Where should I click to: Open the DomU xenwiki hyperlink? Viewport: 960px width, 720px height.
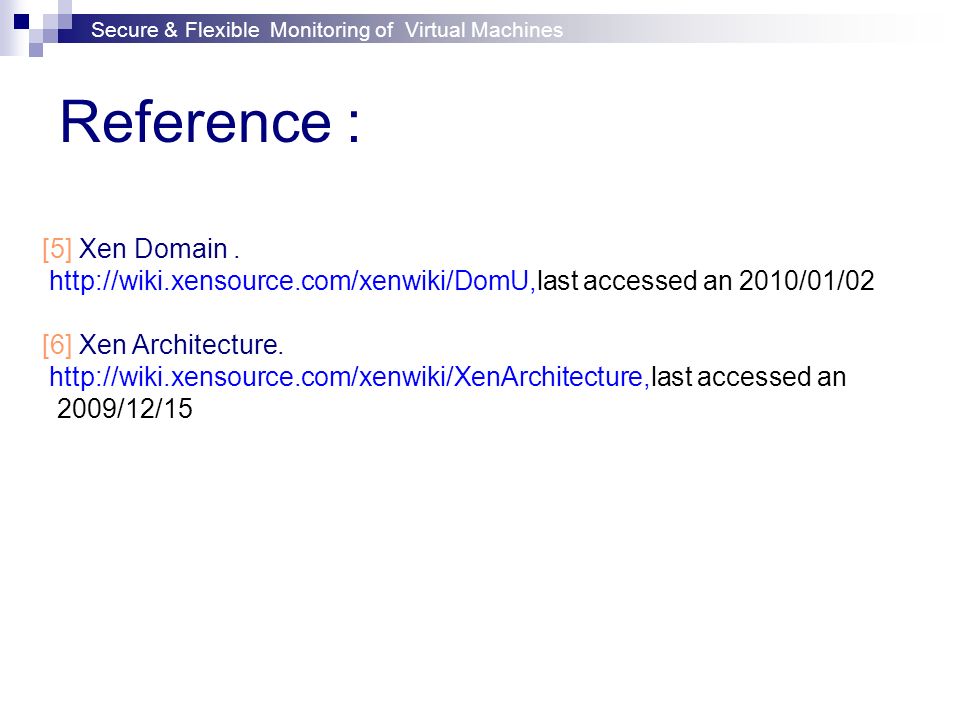[291, 281]
